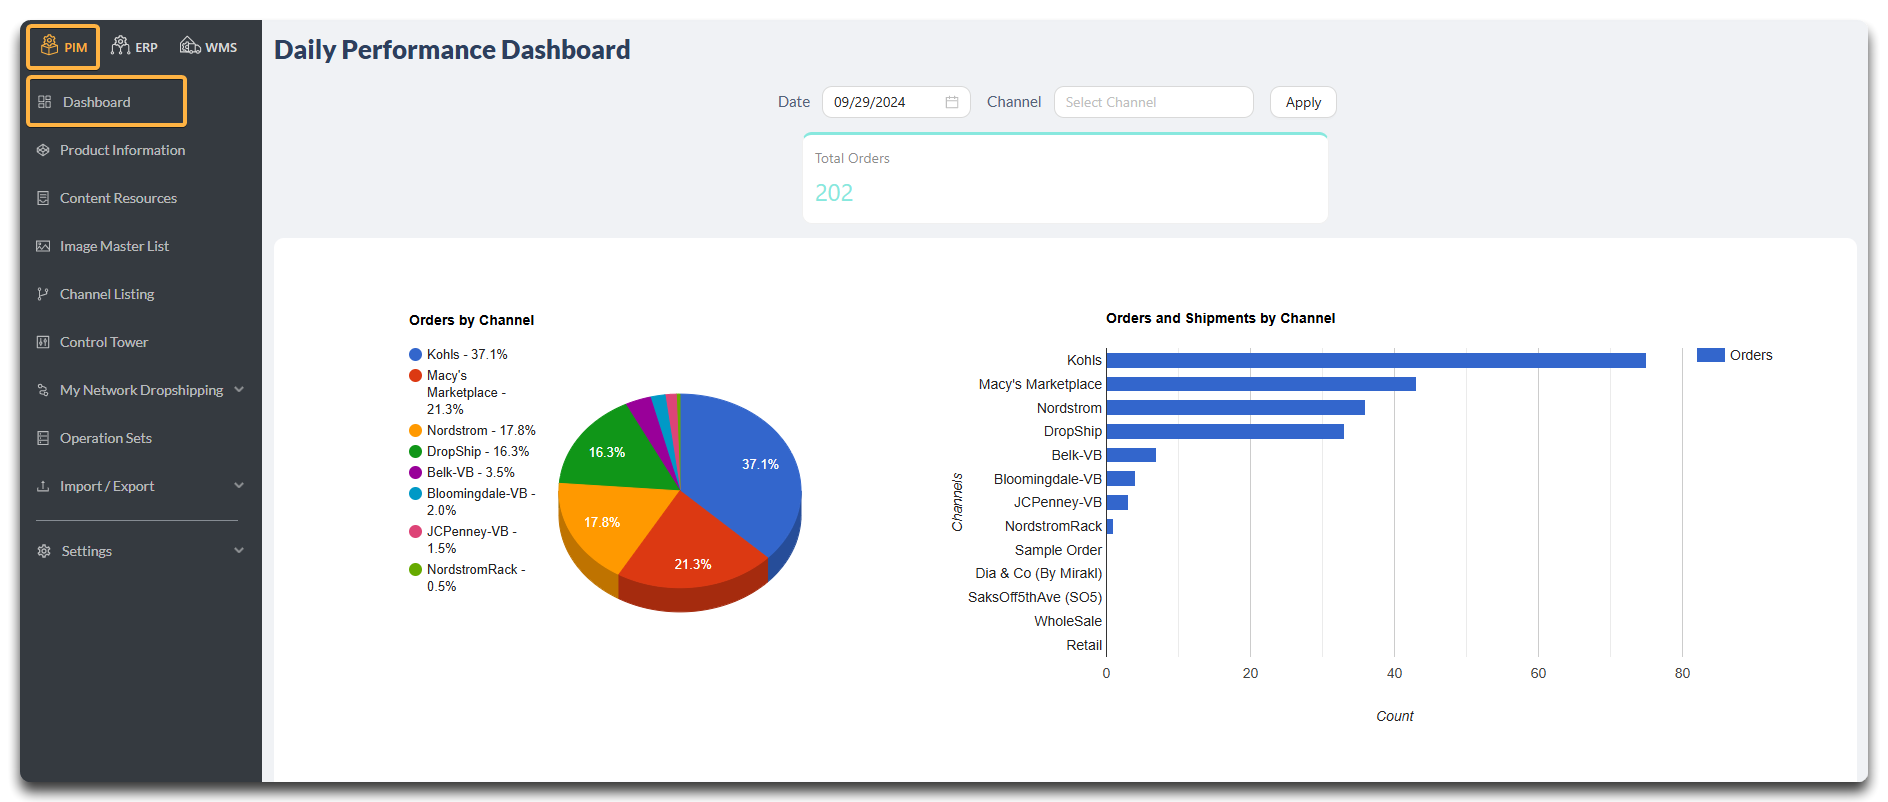Click the Apply button
This screenshot has height=802, width=1888.
1303,102
